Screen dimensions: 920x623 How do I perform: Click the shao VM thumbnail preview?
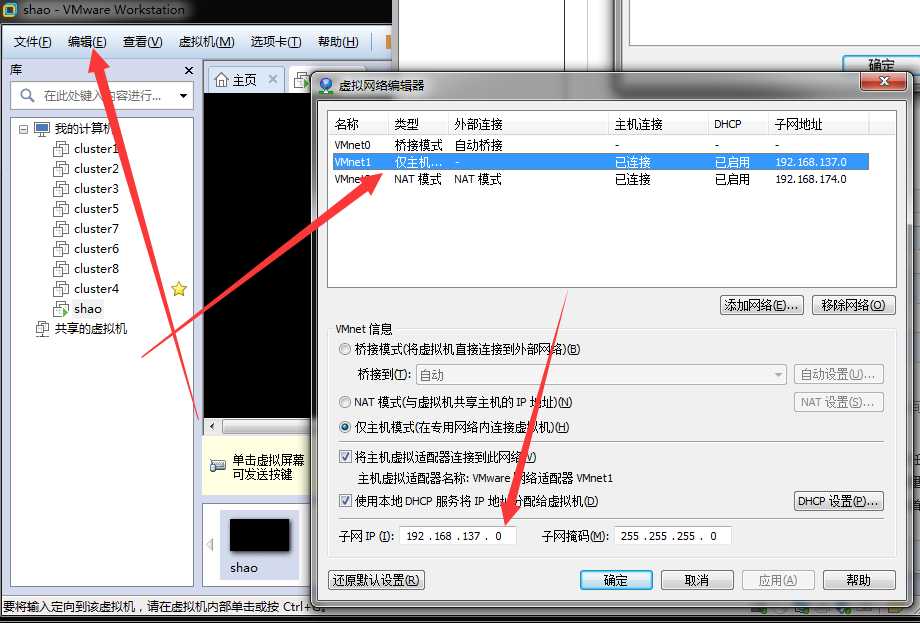(259, 535)
